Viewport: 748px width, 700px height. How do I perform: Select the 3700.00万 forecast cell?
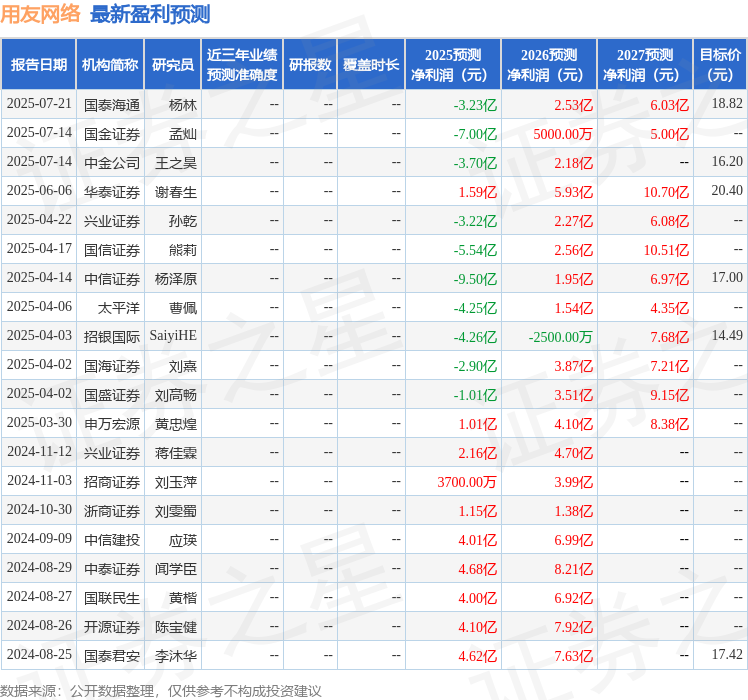tap(467, 482)
